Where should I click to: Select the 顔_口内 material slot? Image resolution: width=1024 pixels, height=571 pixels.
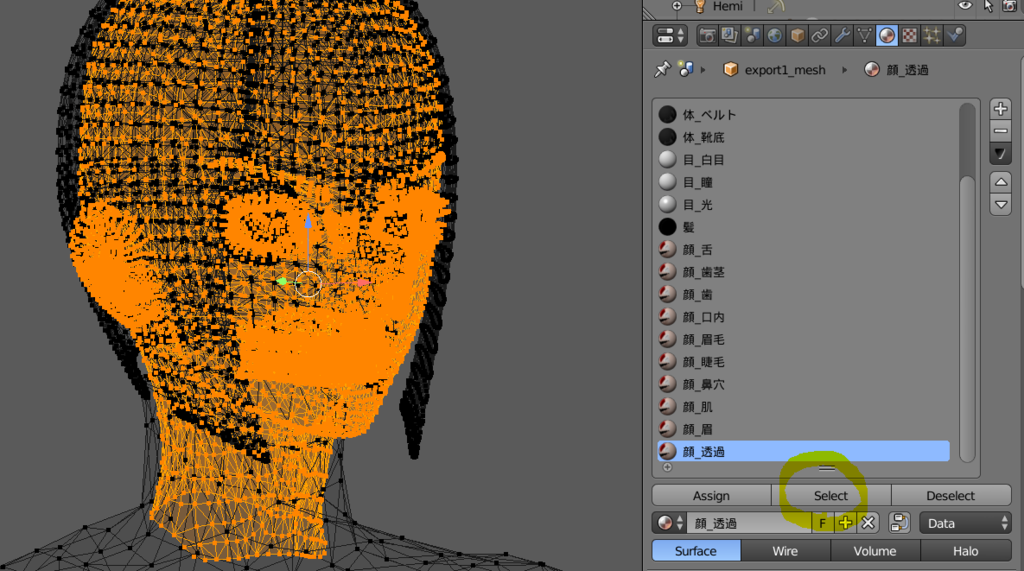click(x=804, y=317)
